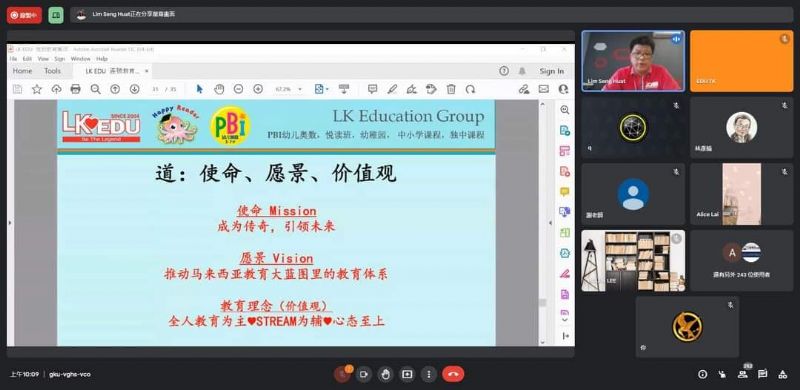Click the PDF vertical scrollbar thumb

pyautogui.click(x=542, y=302)
